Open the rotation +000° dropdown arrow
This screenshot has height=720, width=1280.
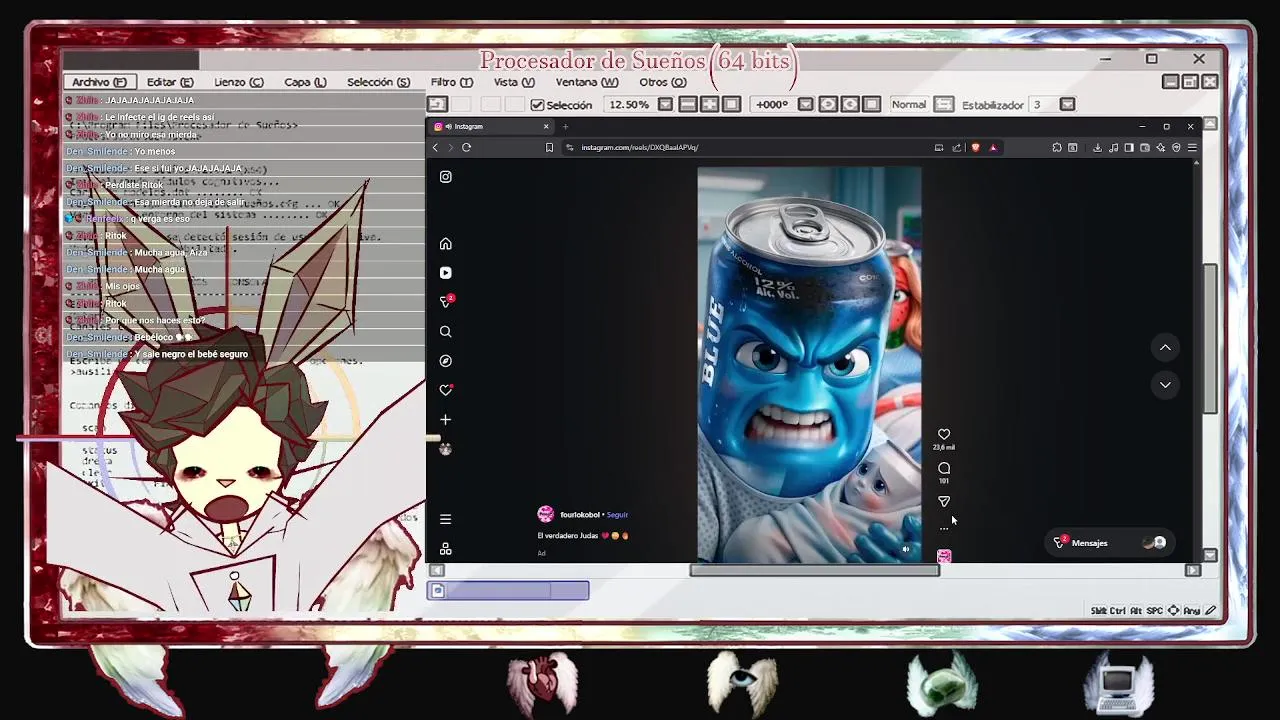pyautogui.click(x=805, y=104)
